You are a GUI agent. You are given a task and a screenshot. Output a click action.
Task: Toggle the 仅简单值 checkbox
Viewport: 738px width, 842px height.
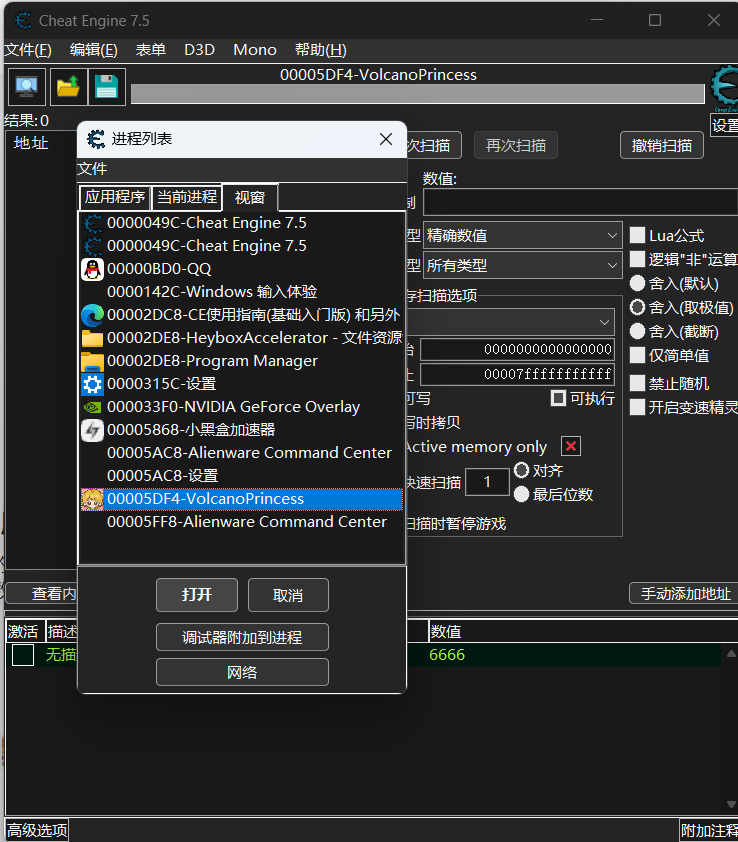[x=637, y=355]
